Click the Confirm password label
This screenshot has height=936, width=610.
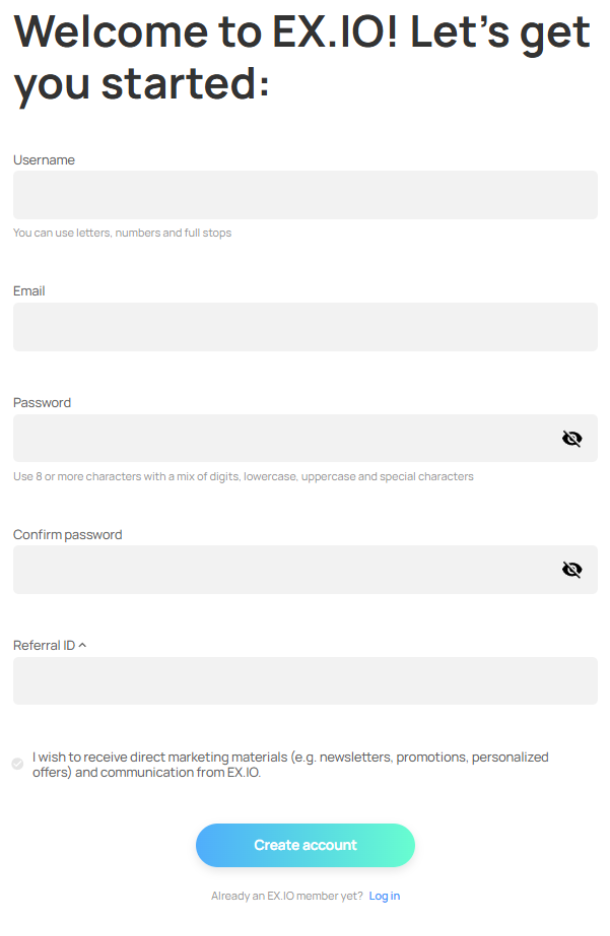click(67, 535)
